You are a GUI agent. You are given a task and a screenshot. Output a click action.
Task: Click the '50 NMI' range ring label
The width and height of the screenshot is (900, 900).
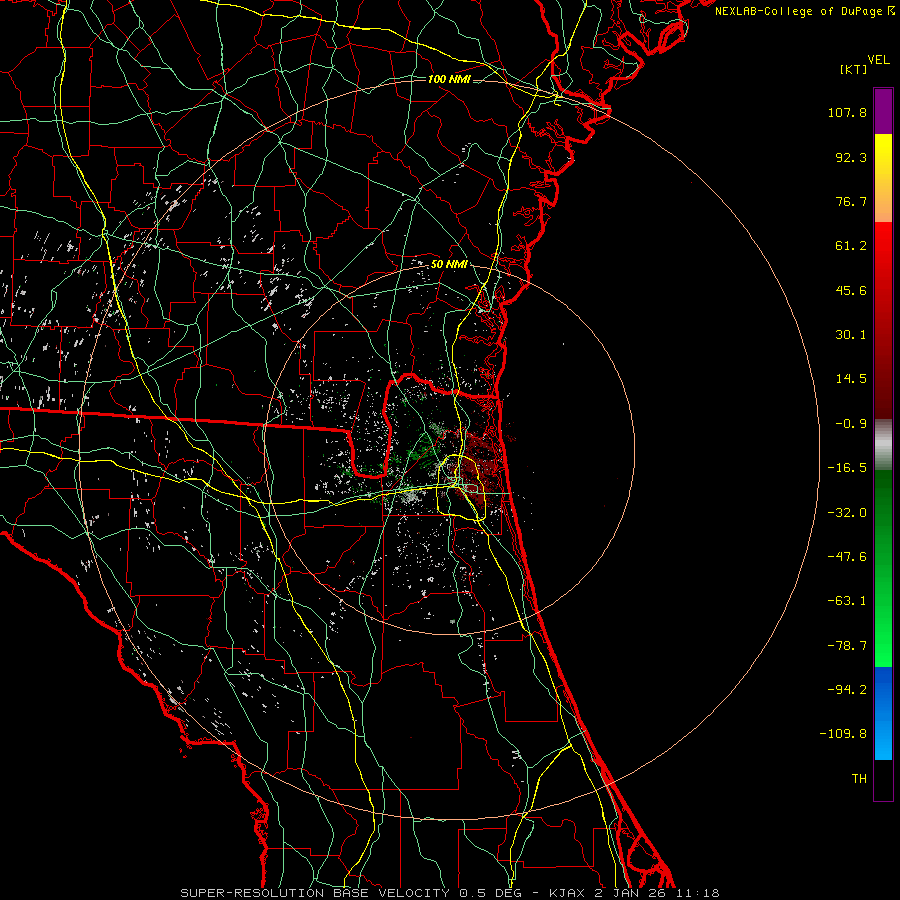449,265
